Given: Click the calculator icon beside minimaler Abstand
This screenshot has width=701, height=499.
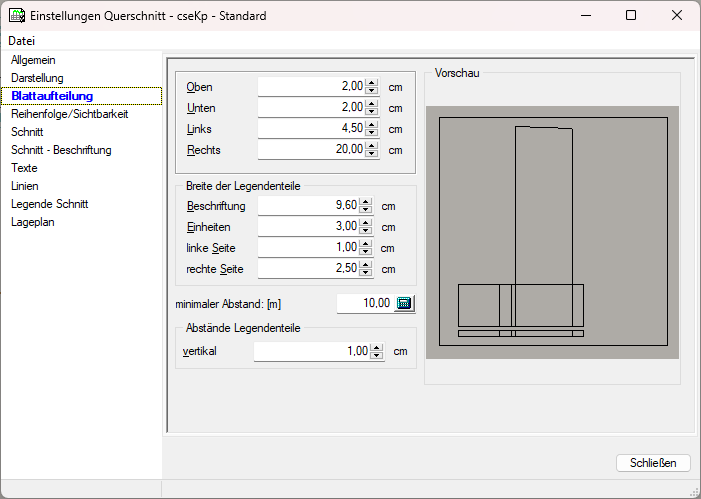Looking at the screenshot, I should coord(405,304).
